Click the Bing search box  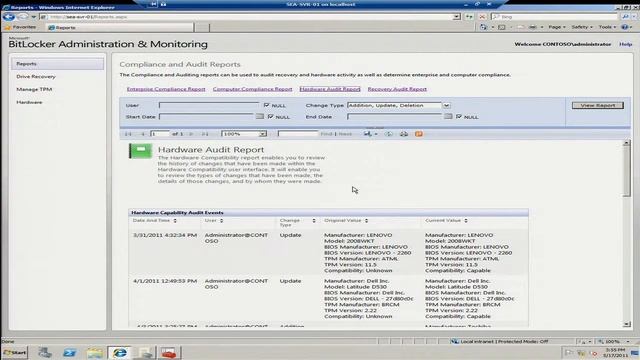coord(555,17)
